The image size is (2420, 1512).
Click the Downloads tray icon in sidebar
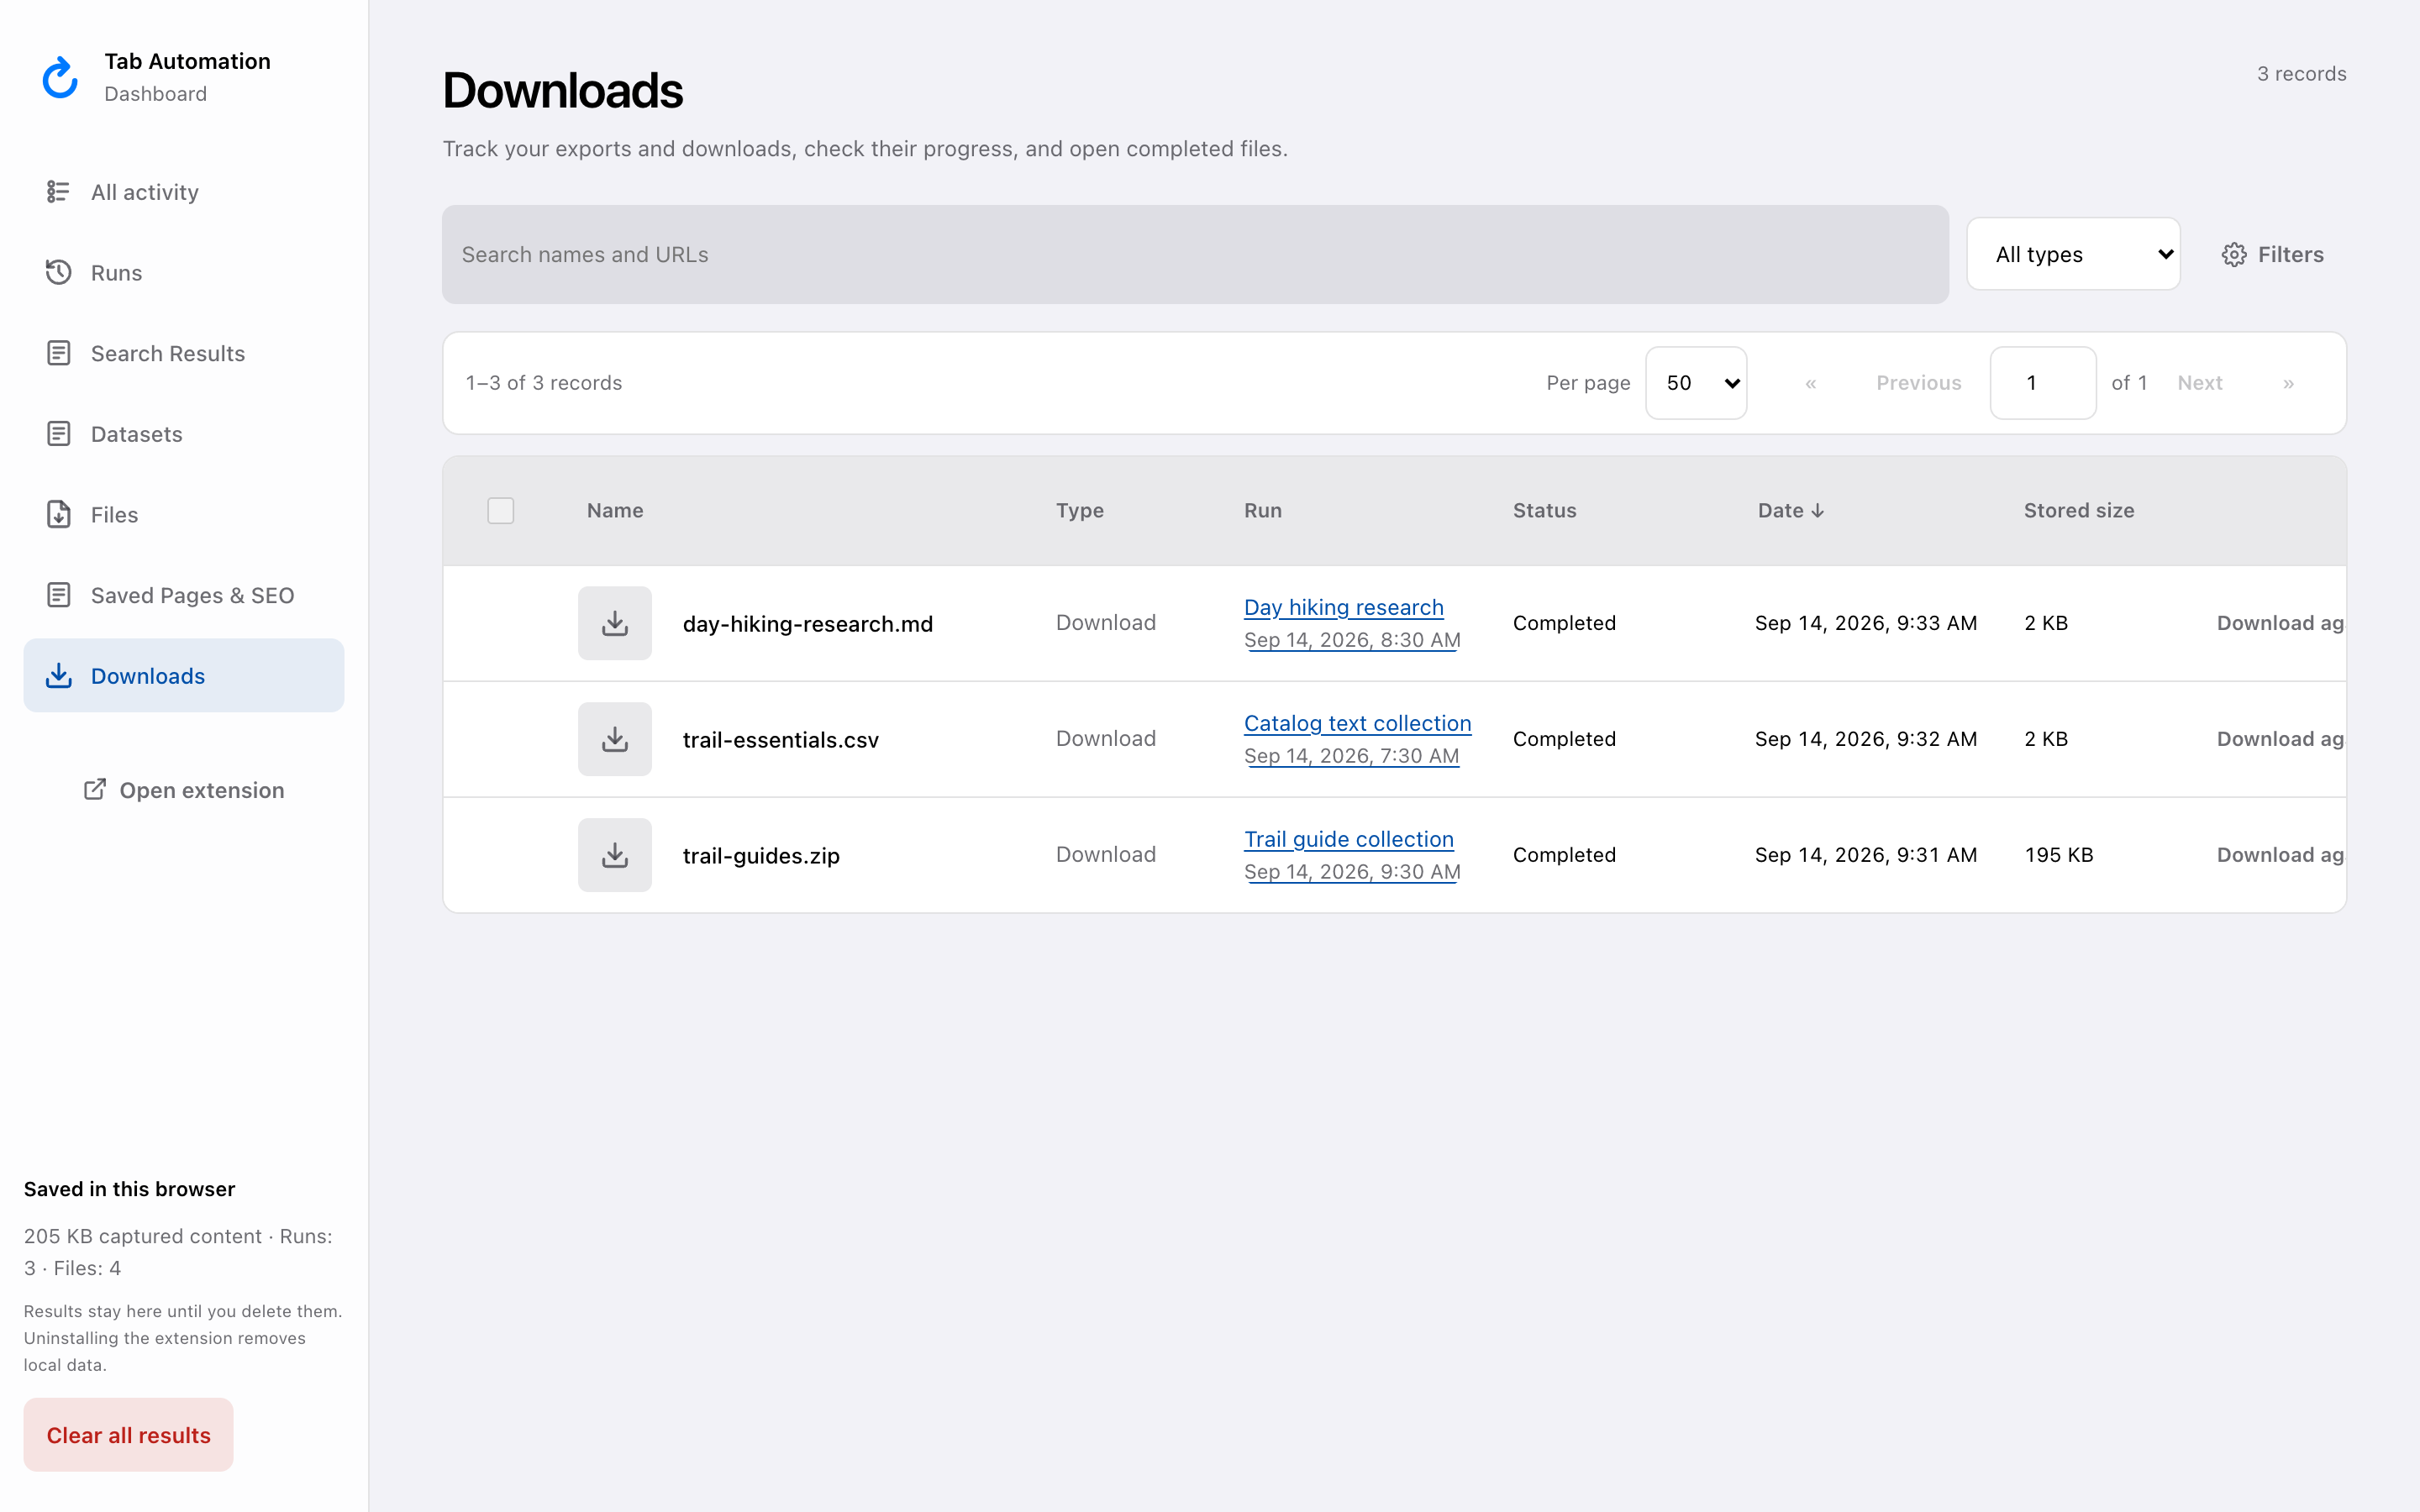58,676
